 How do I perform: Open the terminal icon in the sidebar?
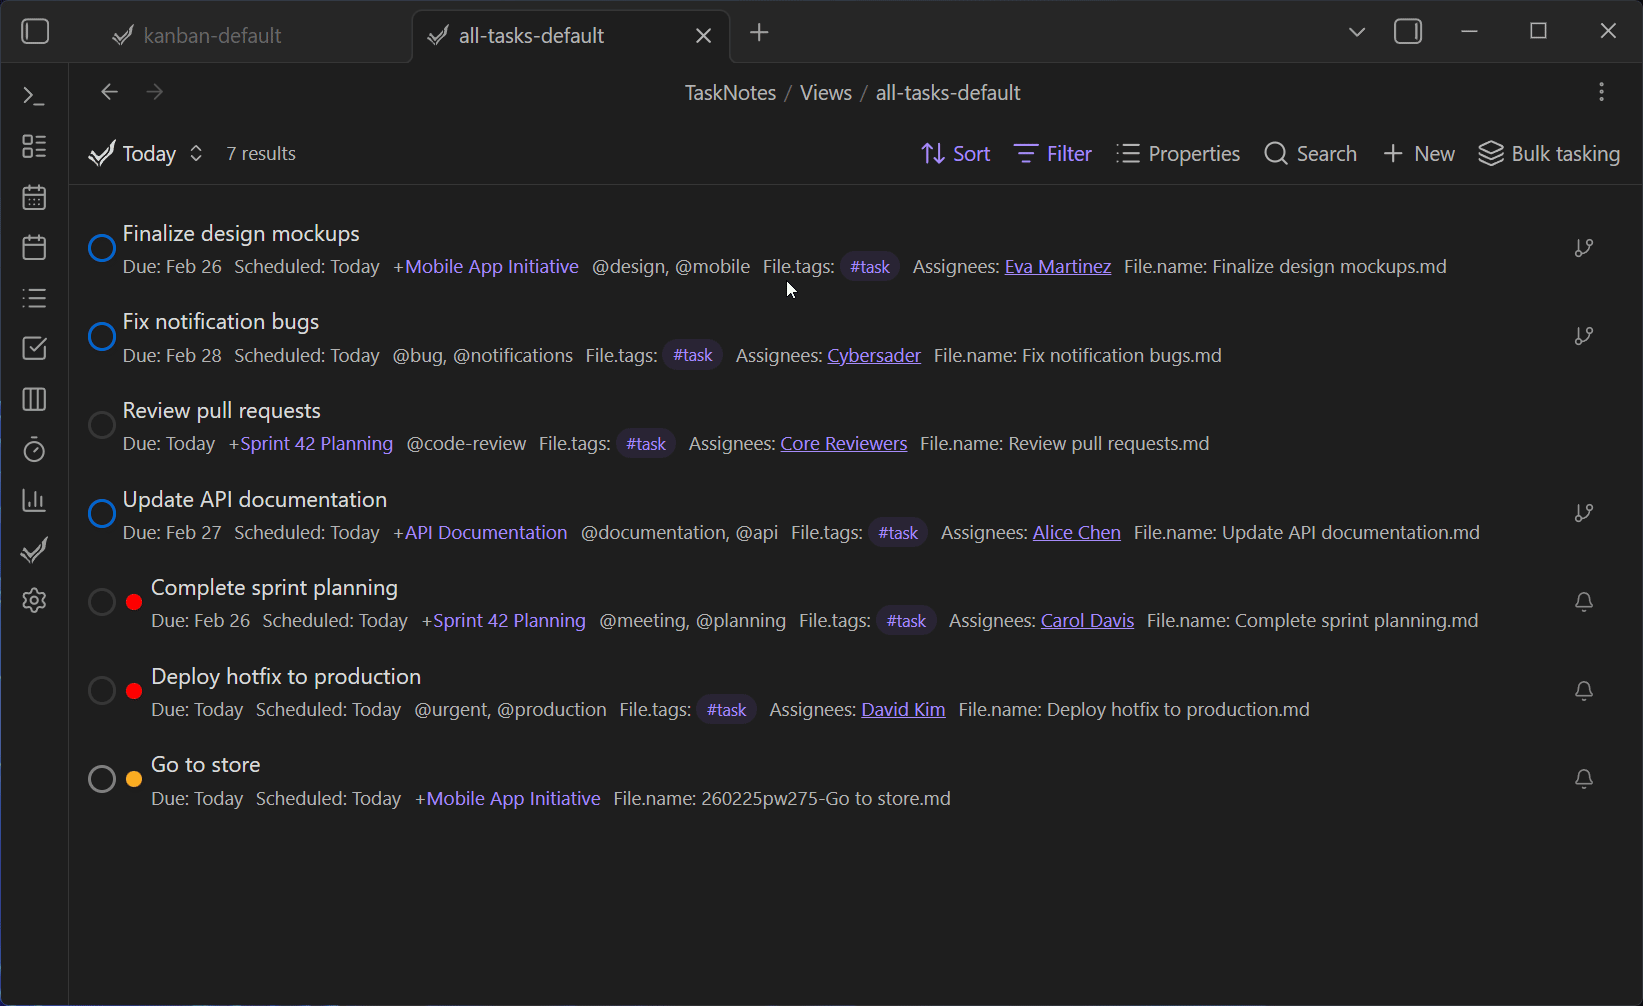[x=33, y=95]
